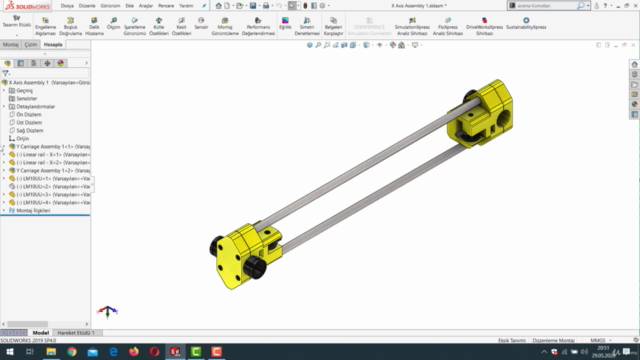Open SustainabilityXpress tool
640x360 pixels.
click(x=526, y=24)
